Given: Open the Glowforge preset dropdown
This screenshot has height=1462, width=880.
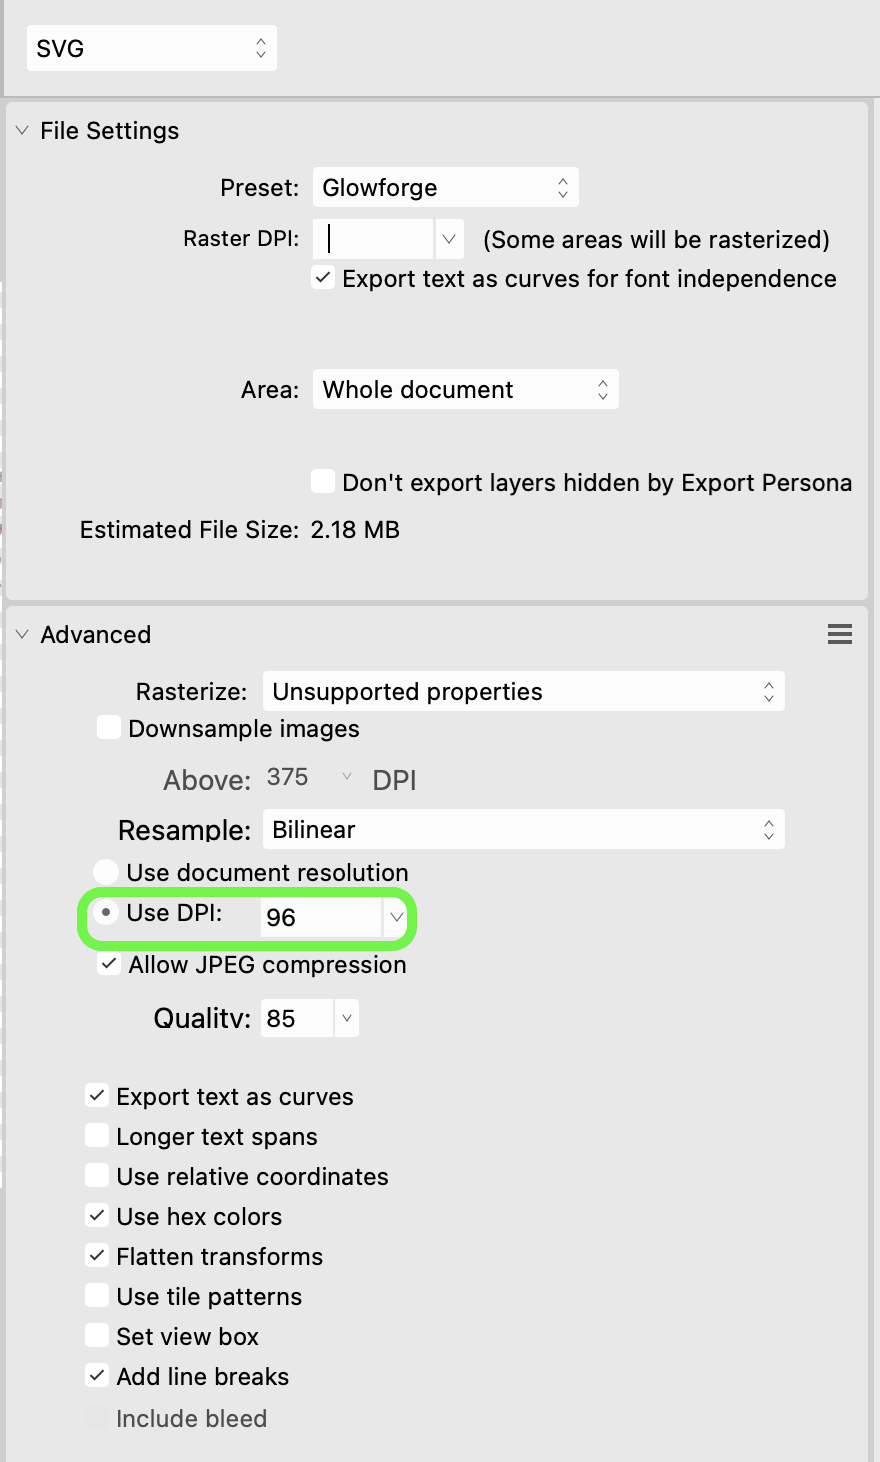Looking at the screenshot, I should [x=445, y=188].
